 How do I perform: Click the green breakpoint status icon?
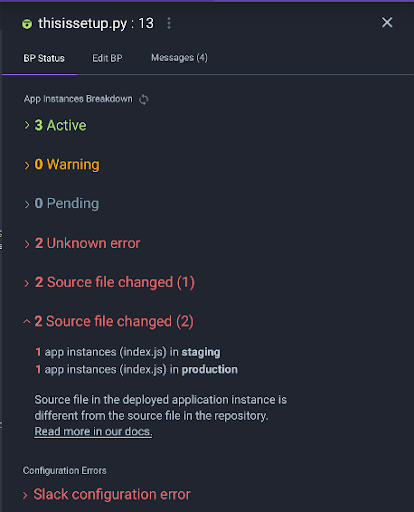[x=27, y=24]
